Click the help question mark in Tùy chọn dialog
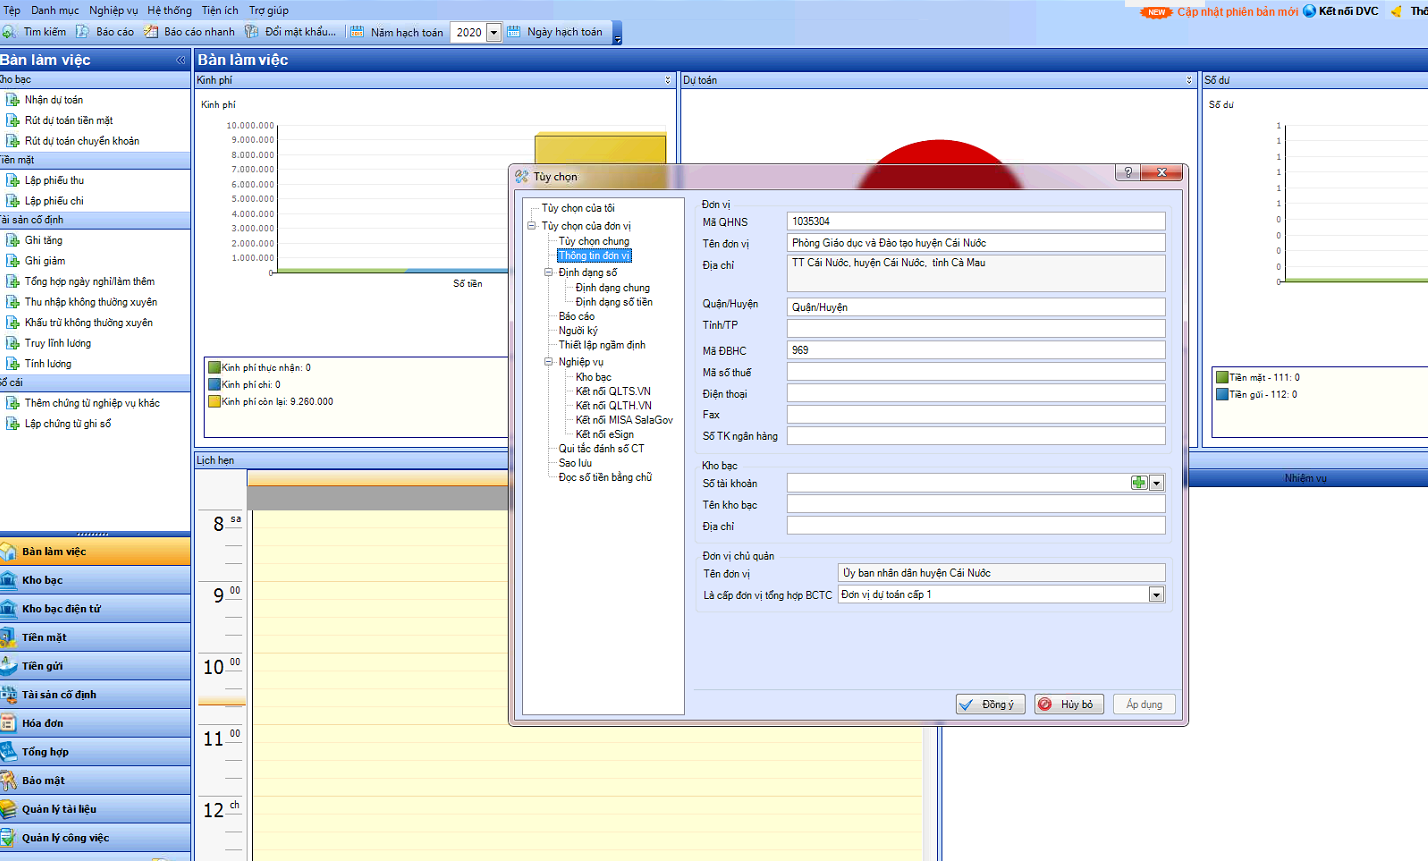 point(1128,173)
